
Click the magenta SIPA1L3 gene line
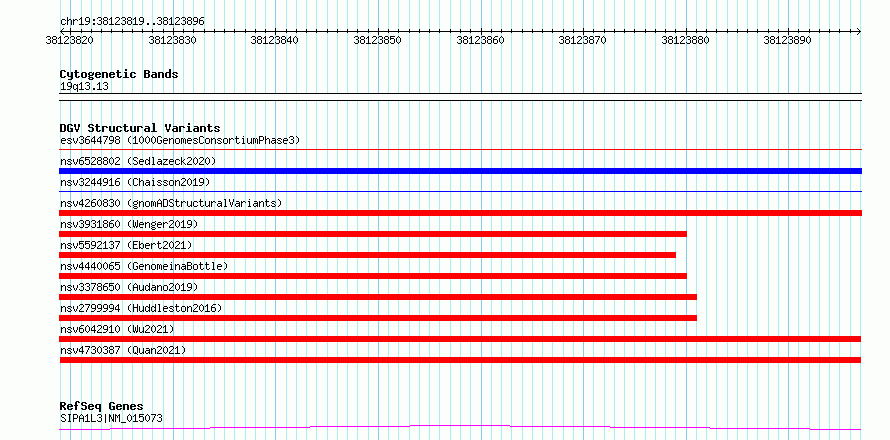click(x=460, y=428)
